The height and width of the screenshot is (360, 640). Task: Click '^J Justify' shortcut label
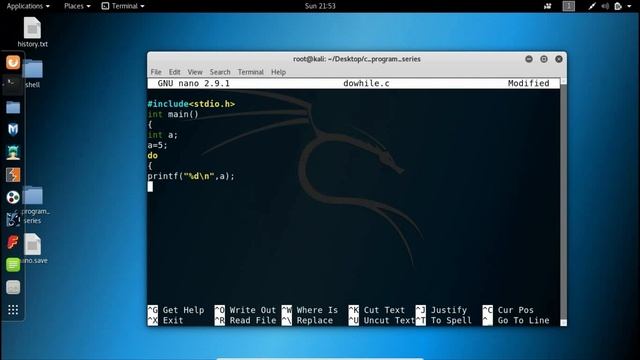tap(441, 310)
